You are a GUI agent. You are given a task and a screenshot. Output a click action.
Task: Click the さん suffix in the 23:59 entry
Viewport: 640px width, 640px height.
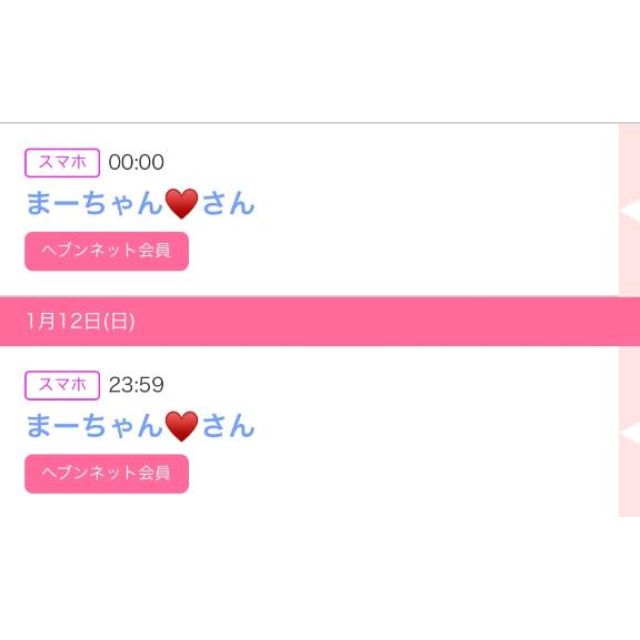pos(228,427)
